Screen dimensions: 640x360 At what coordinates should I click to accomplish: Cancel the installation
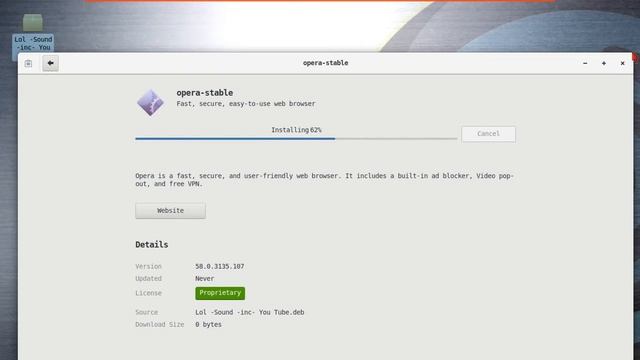tap(488, 134)
